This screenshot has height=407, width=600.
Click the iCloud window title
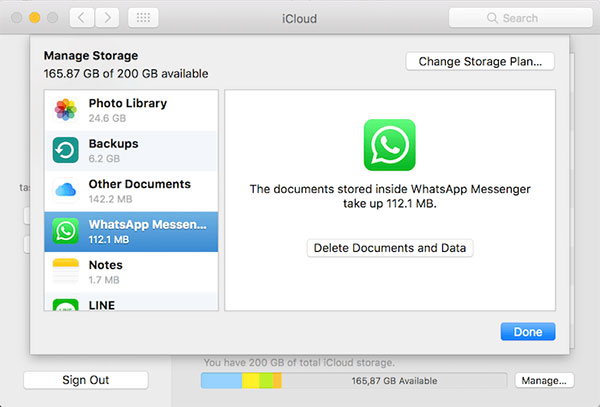(300, 18)
